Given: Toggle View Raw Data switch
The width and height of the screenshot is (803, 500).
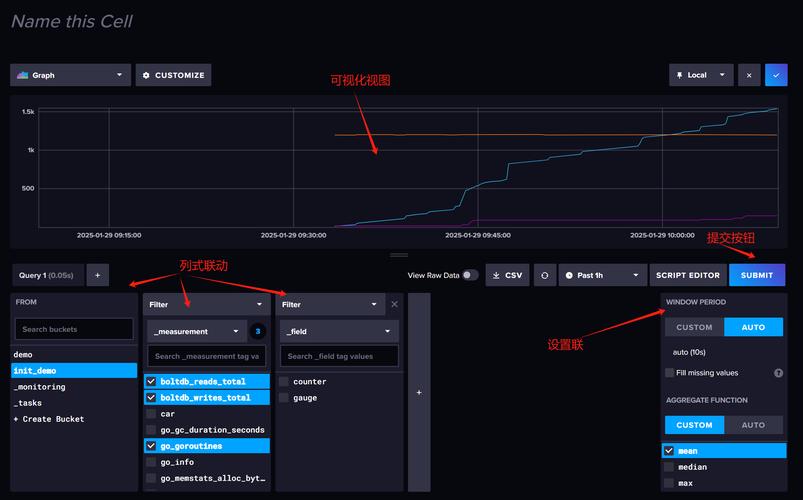Looking at the screenshot, I should click(470, 275).
